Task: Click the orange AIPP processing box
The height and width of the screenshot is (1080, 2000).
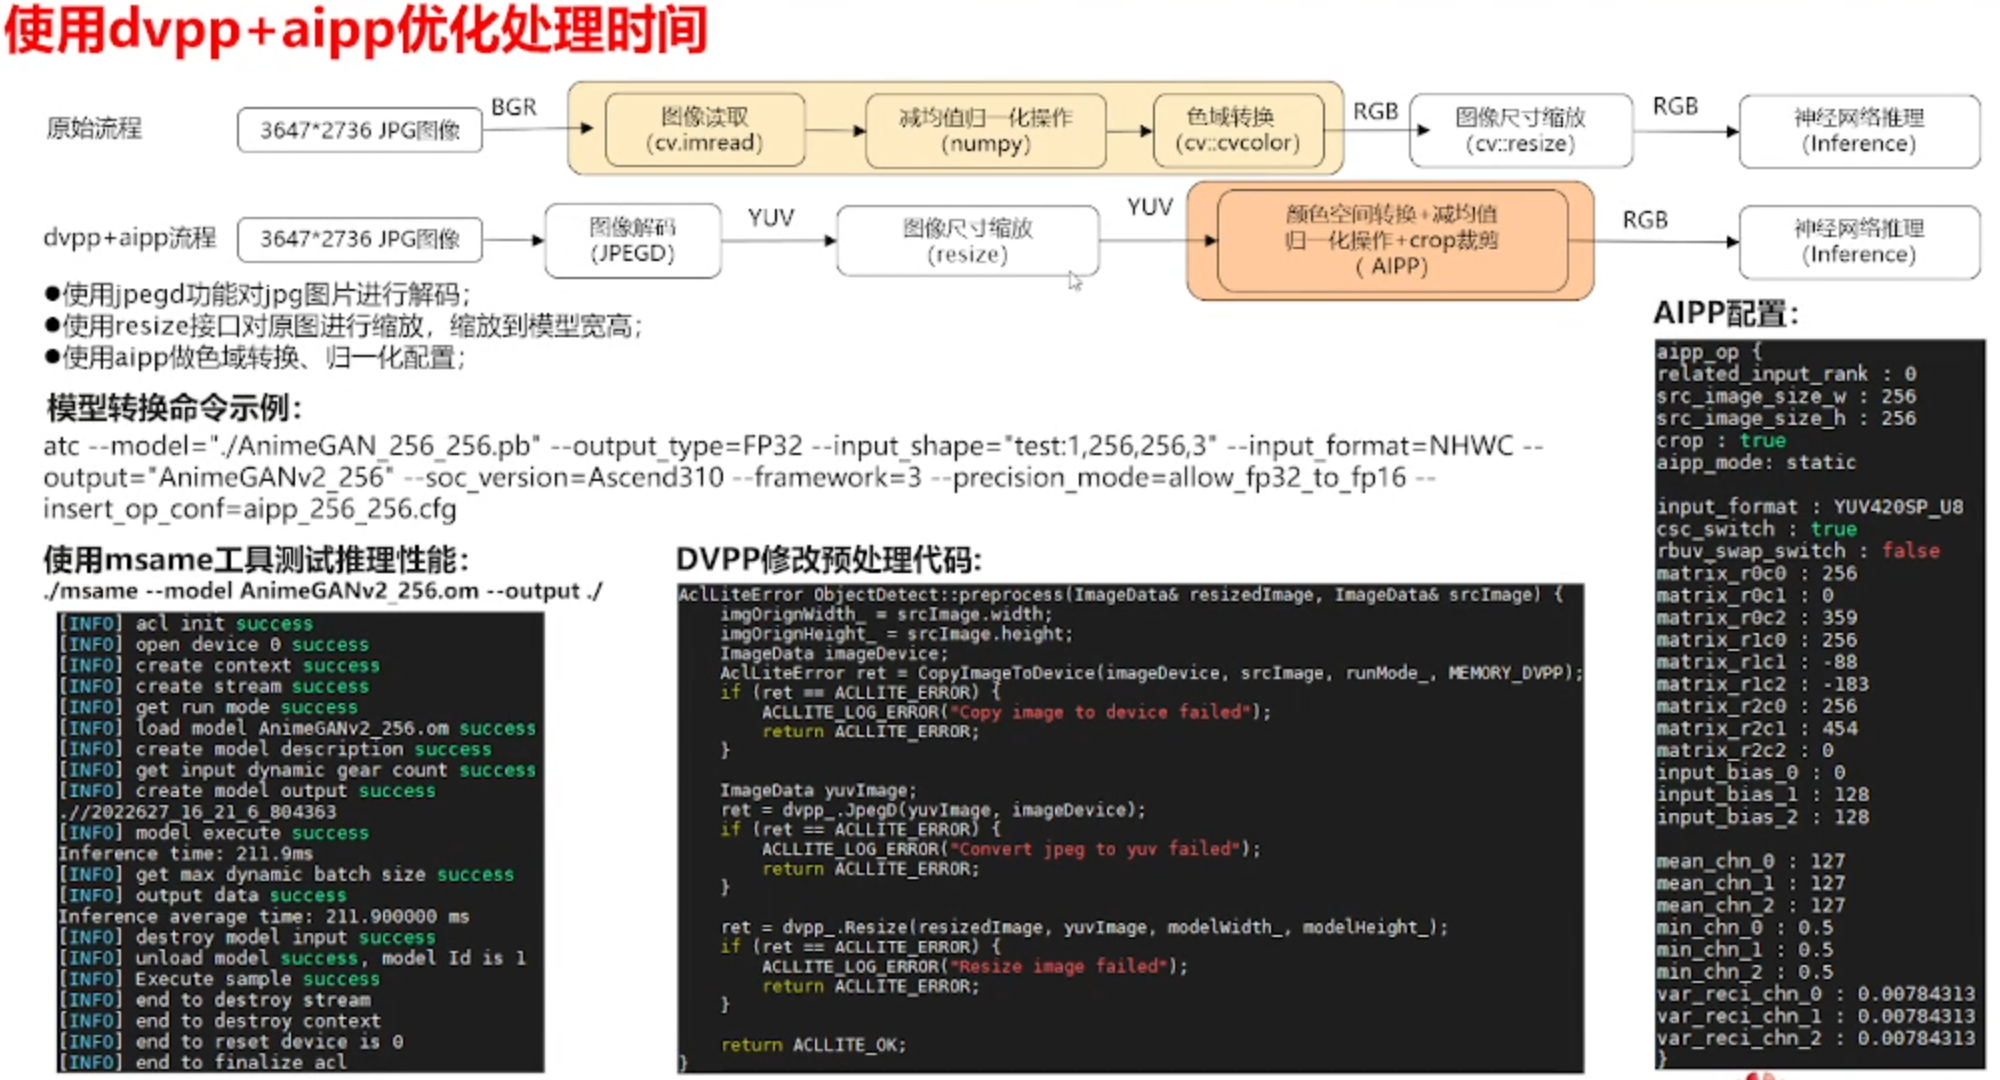Action: tap(1391, 240)
